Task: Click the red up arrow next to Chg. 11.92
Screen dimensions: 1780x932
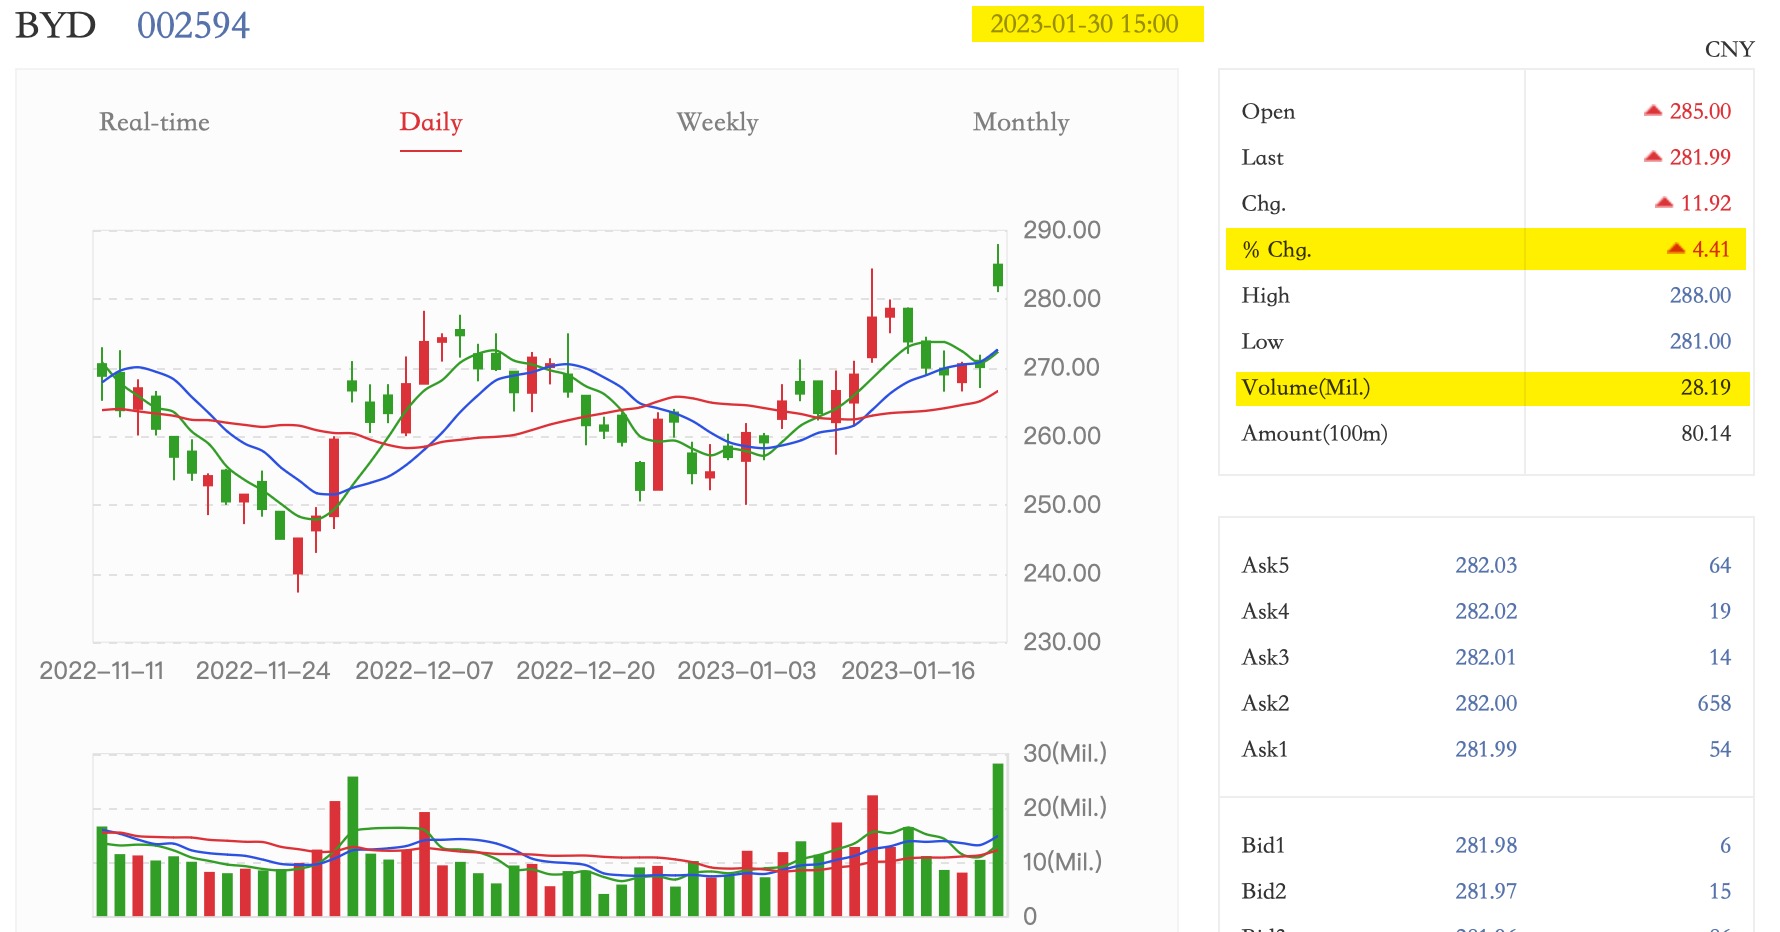Action: (x=1663, y=203)
